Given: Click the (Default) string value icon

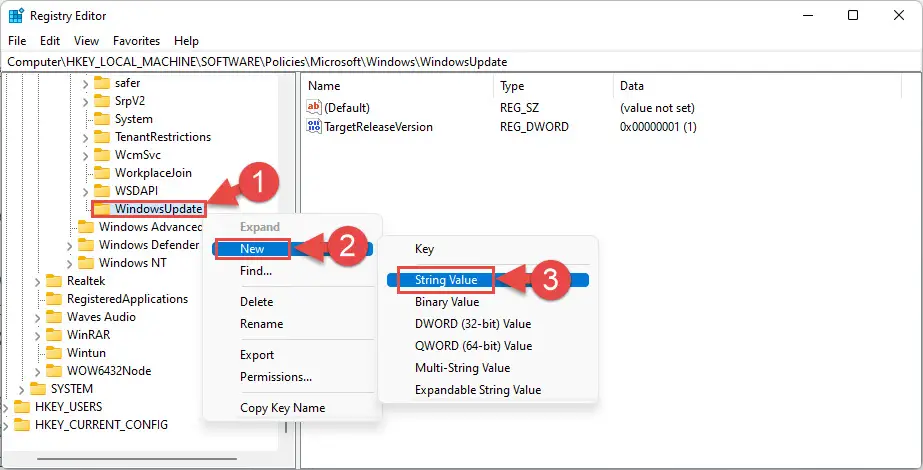Looking at the screenshot, I should point(314,108).
